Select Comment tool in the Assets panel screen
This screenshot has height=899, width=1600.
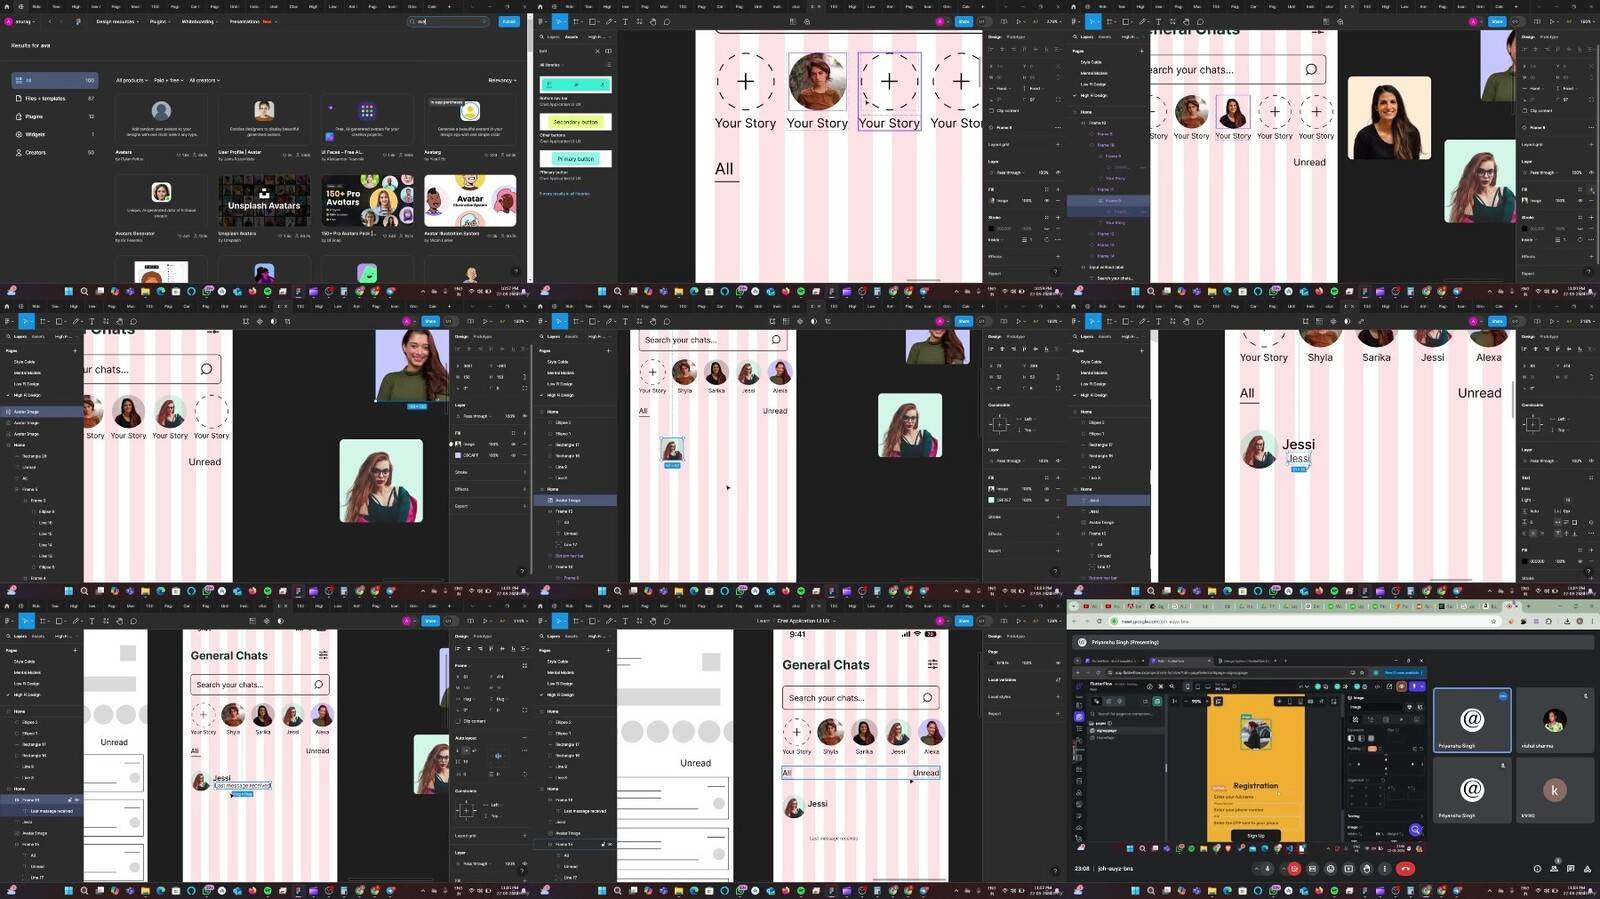click(x=667, y=22)
